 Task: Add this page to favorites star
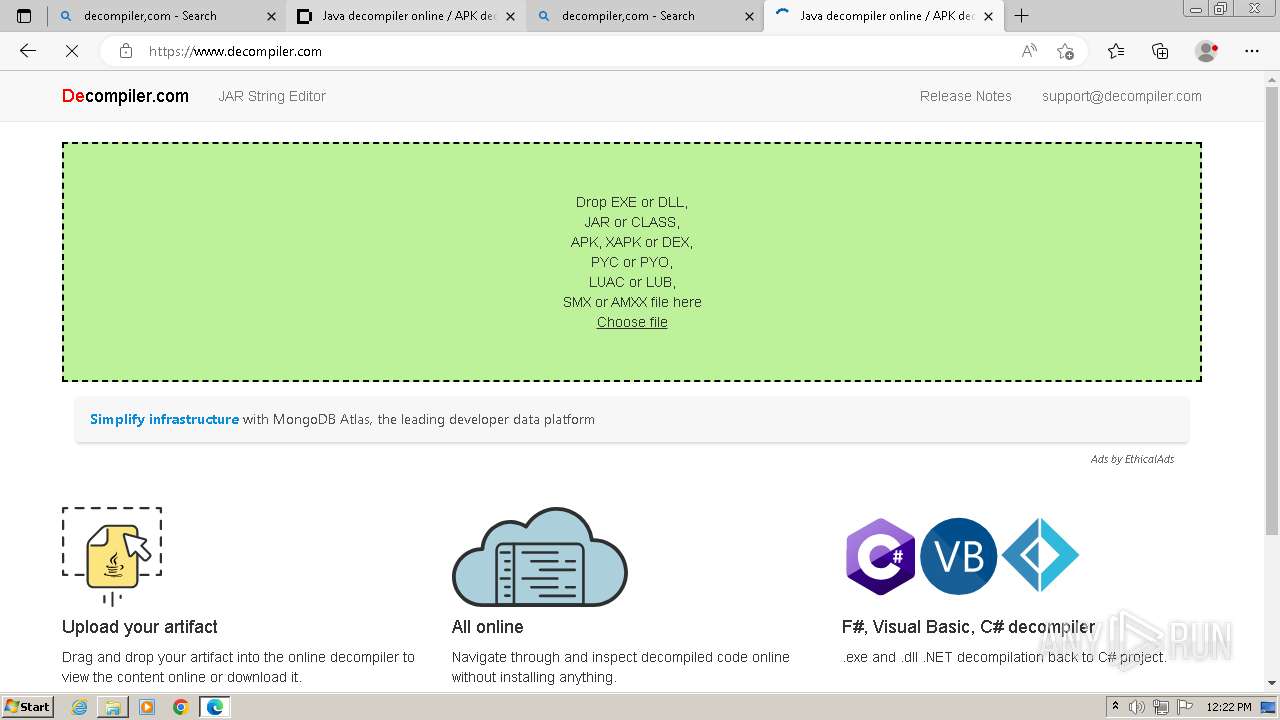[1065, 51]
